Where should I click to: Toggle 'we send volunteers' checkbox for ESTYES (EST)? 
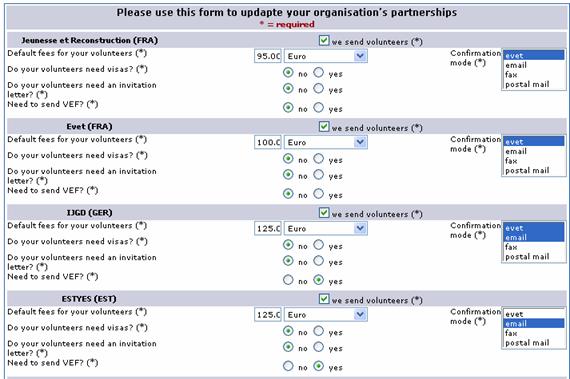point(324,299)
